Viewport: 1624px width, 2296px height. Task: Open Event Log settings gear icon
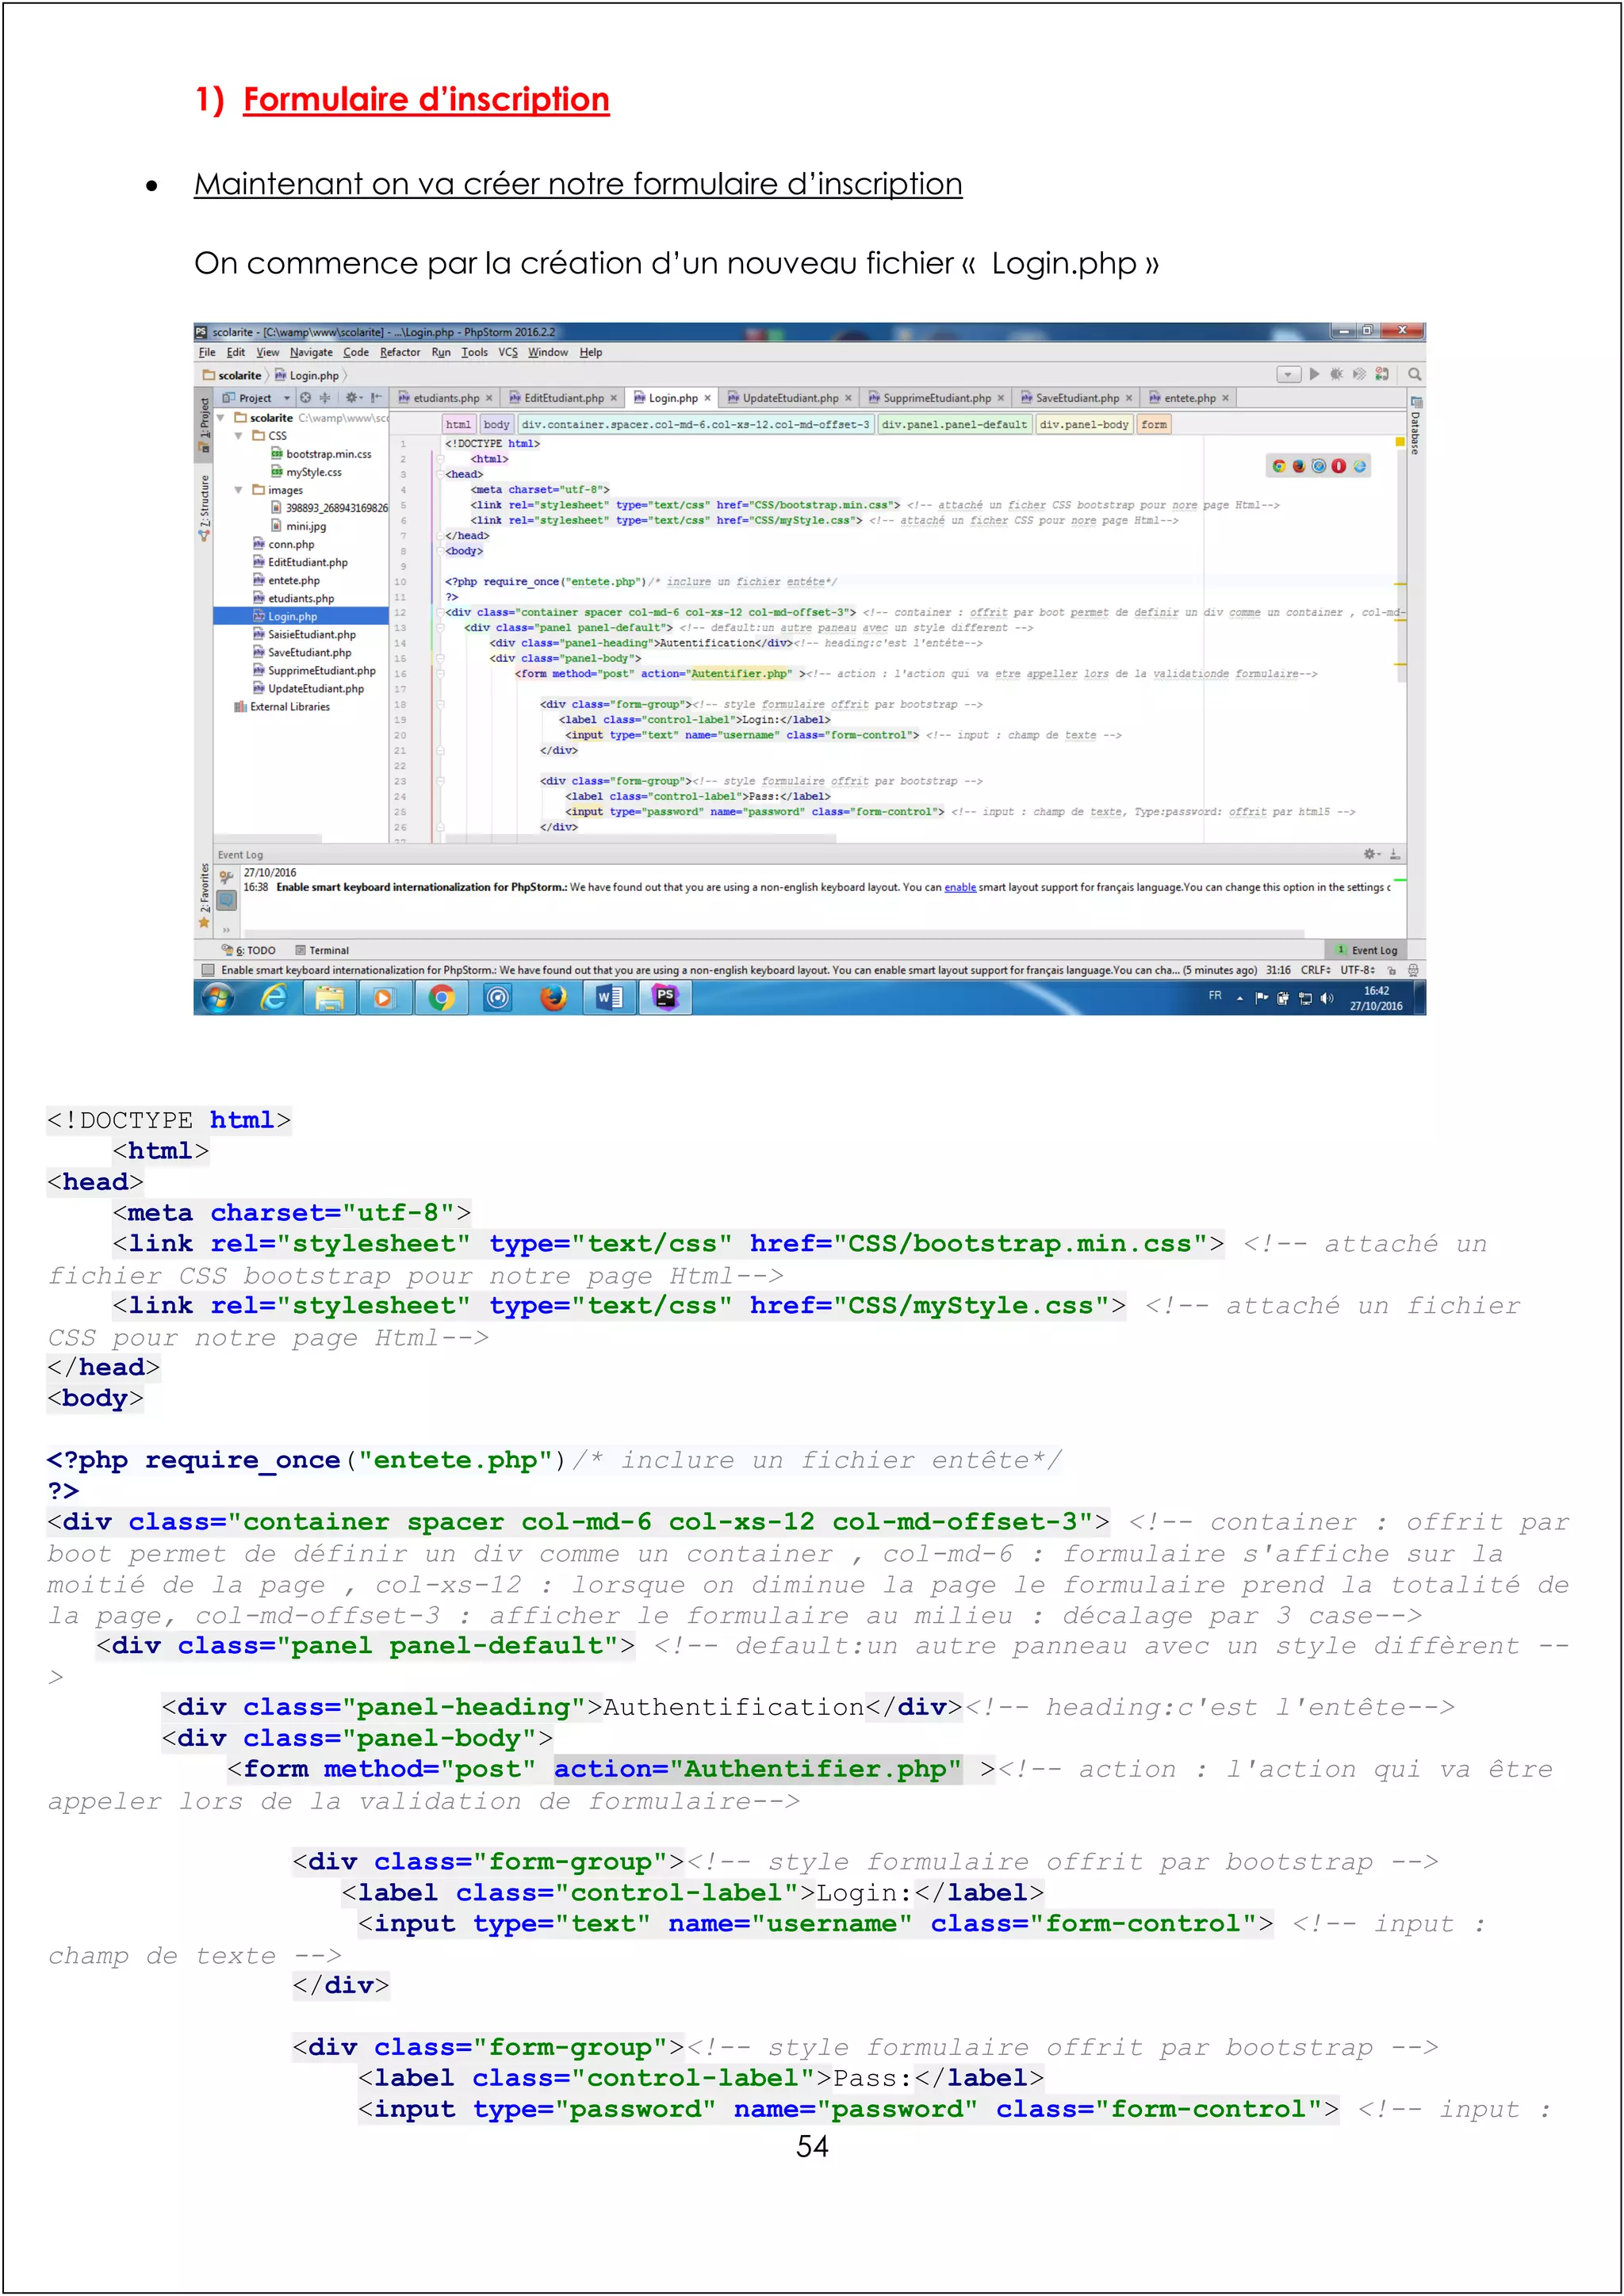click(1371, 854)
